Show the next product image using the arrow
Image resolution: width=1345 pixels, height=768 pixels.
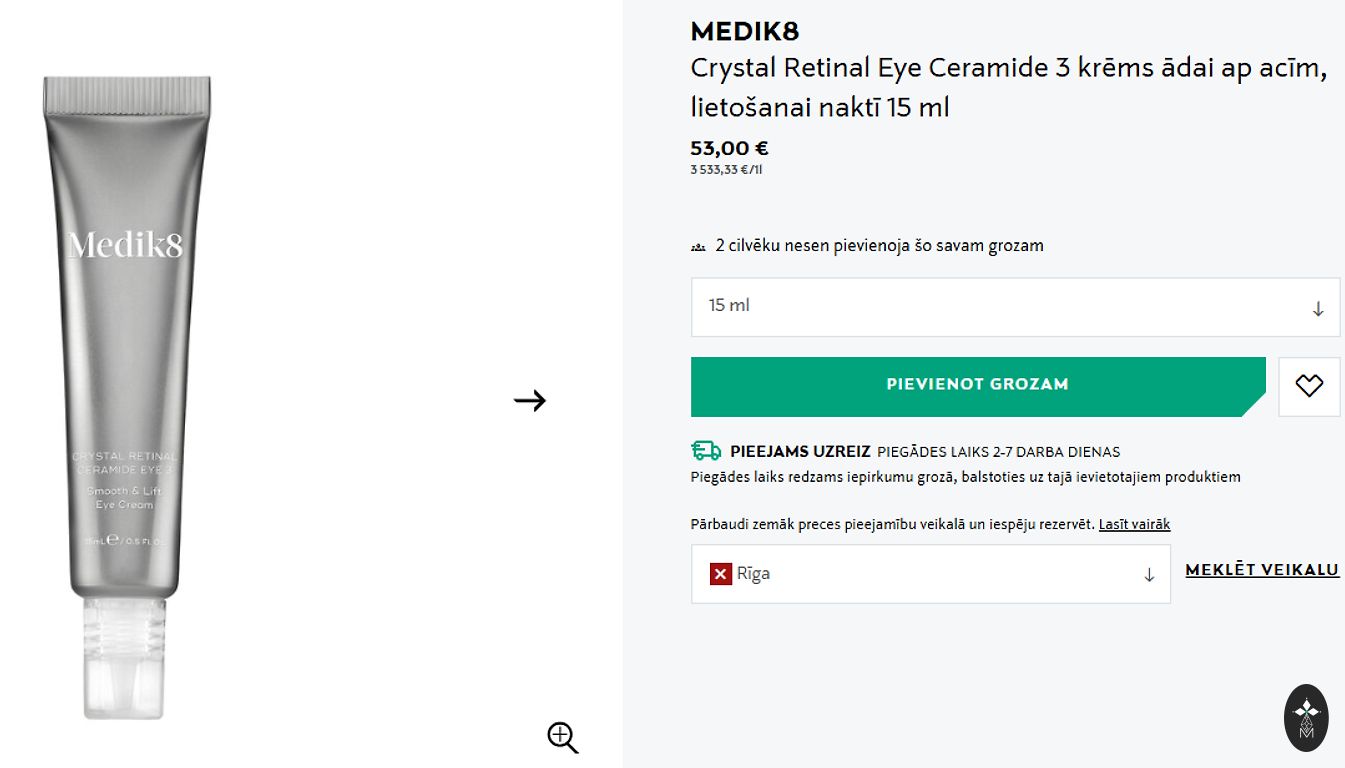coord(530,401)
